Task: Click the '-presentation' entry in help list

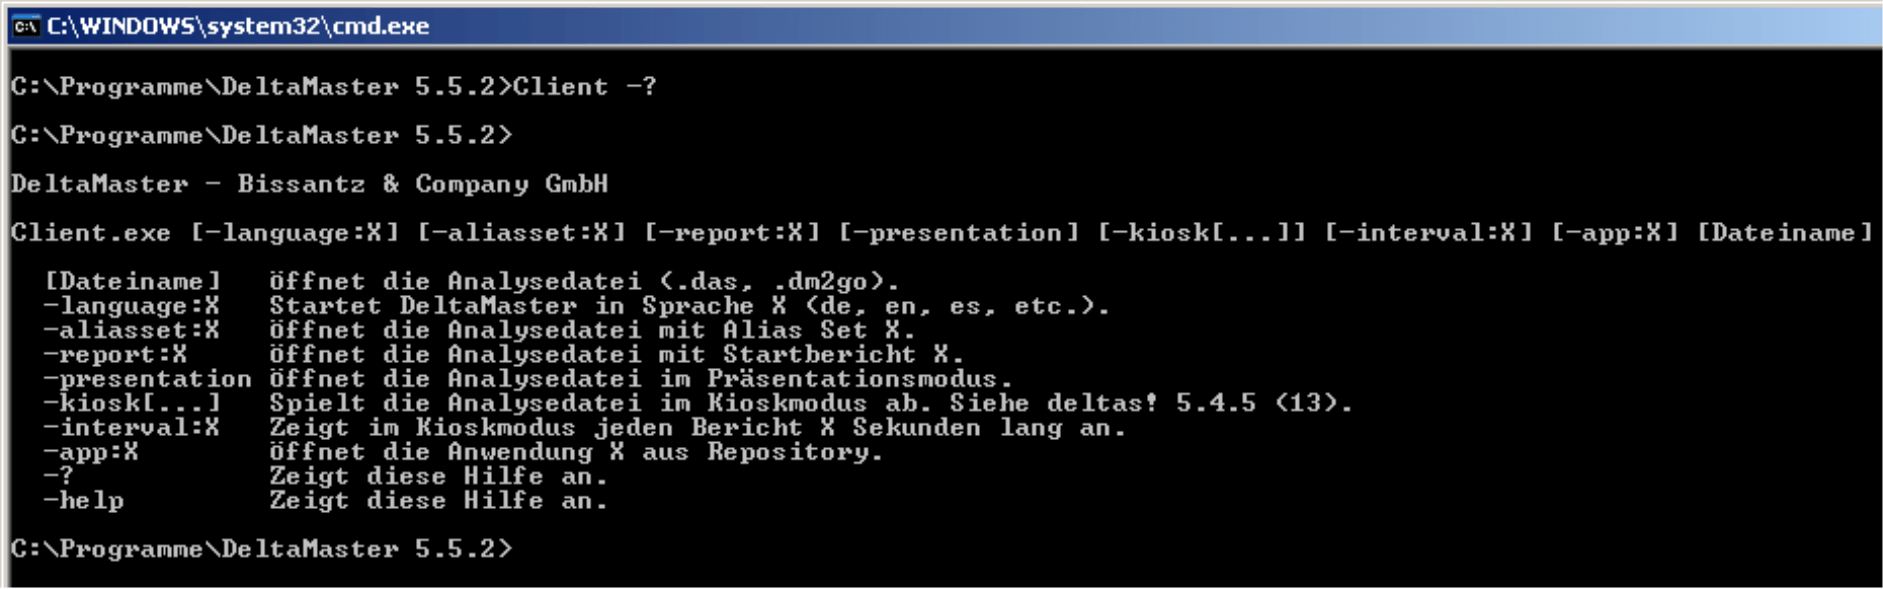Action: [148, 380]
